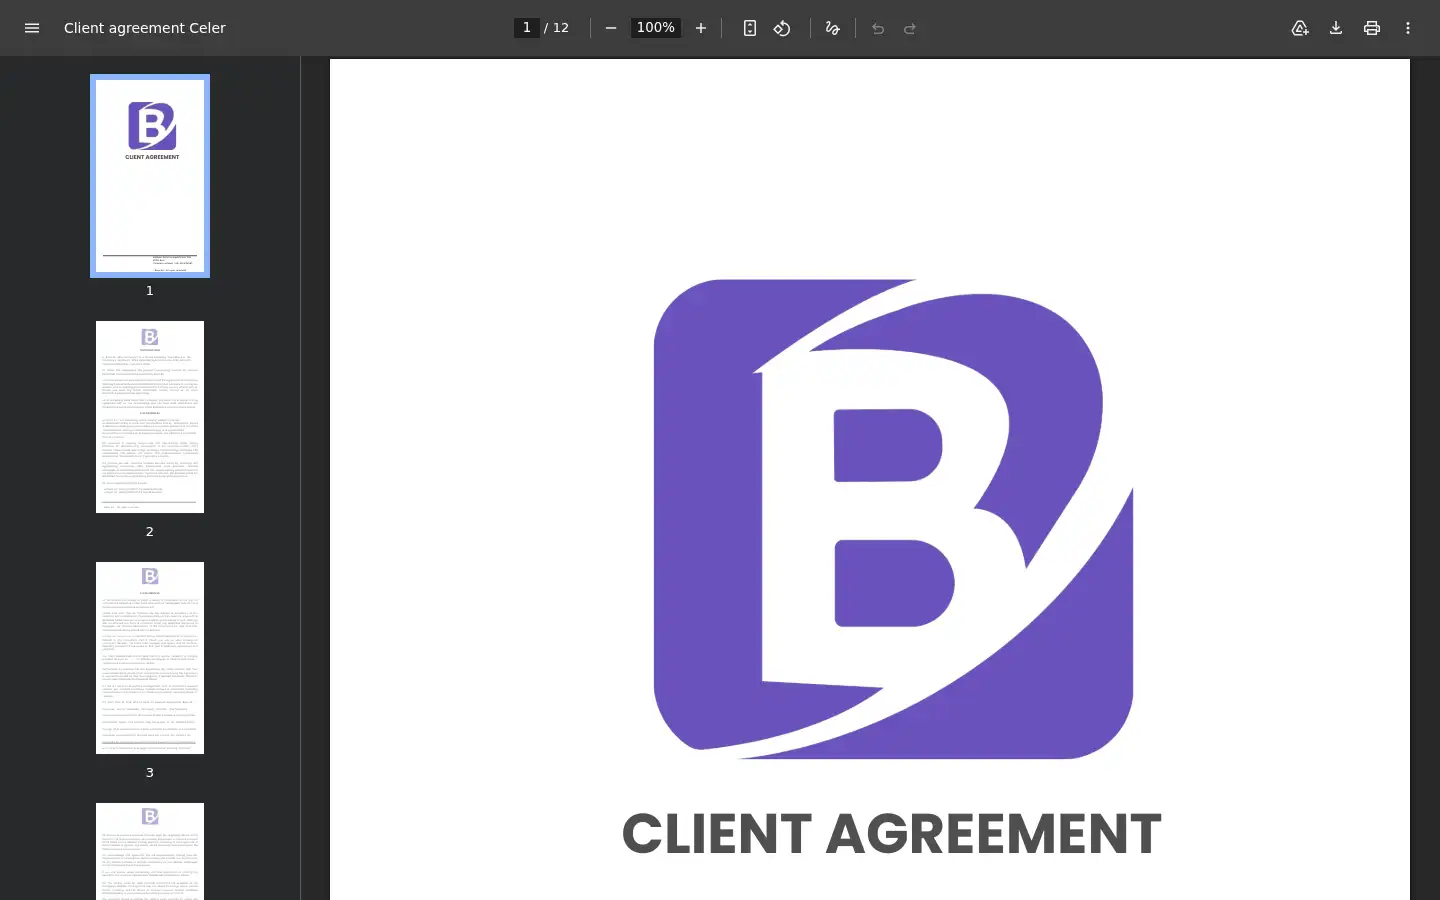Click the document title Client agreement Celer

click(145, 28)
